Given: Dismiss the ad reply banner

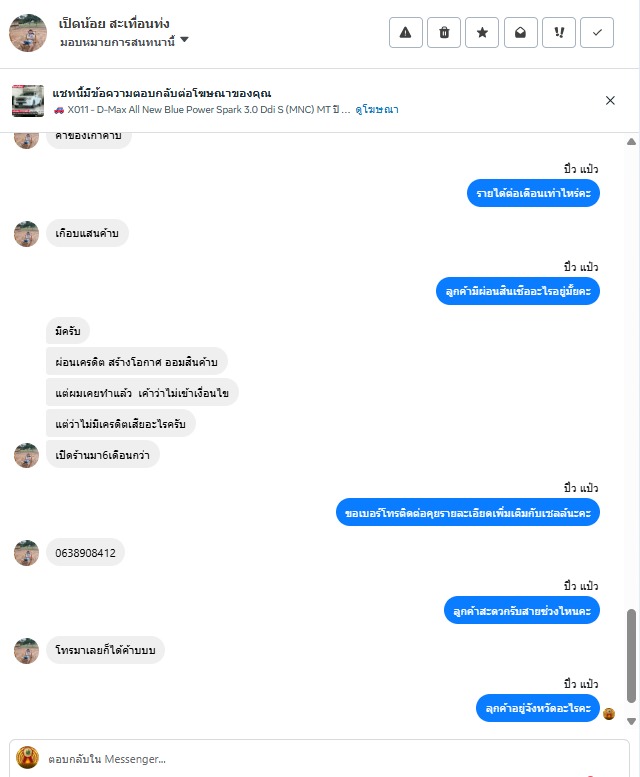Looking at the screenshot, I should pos(610,101).
